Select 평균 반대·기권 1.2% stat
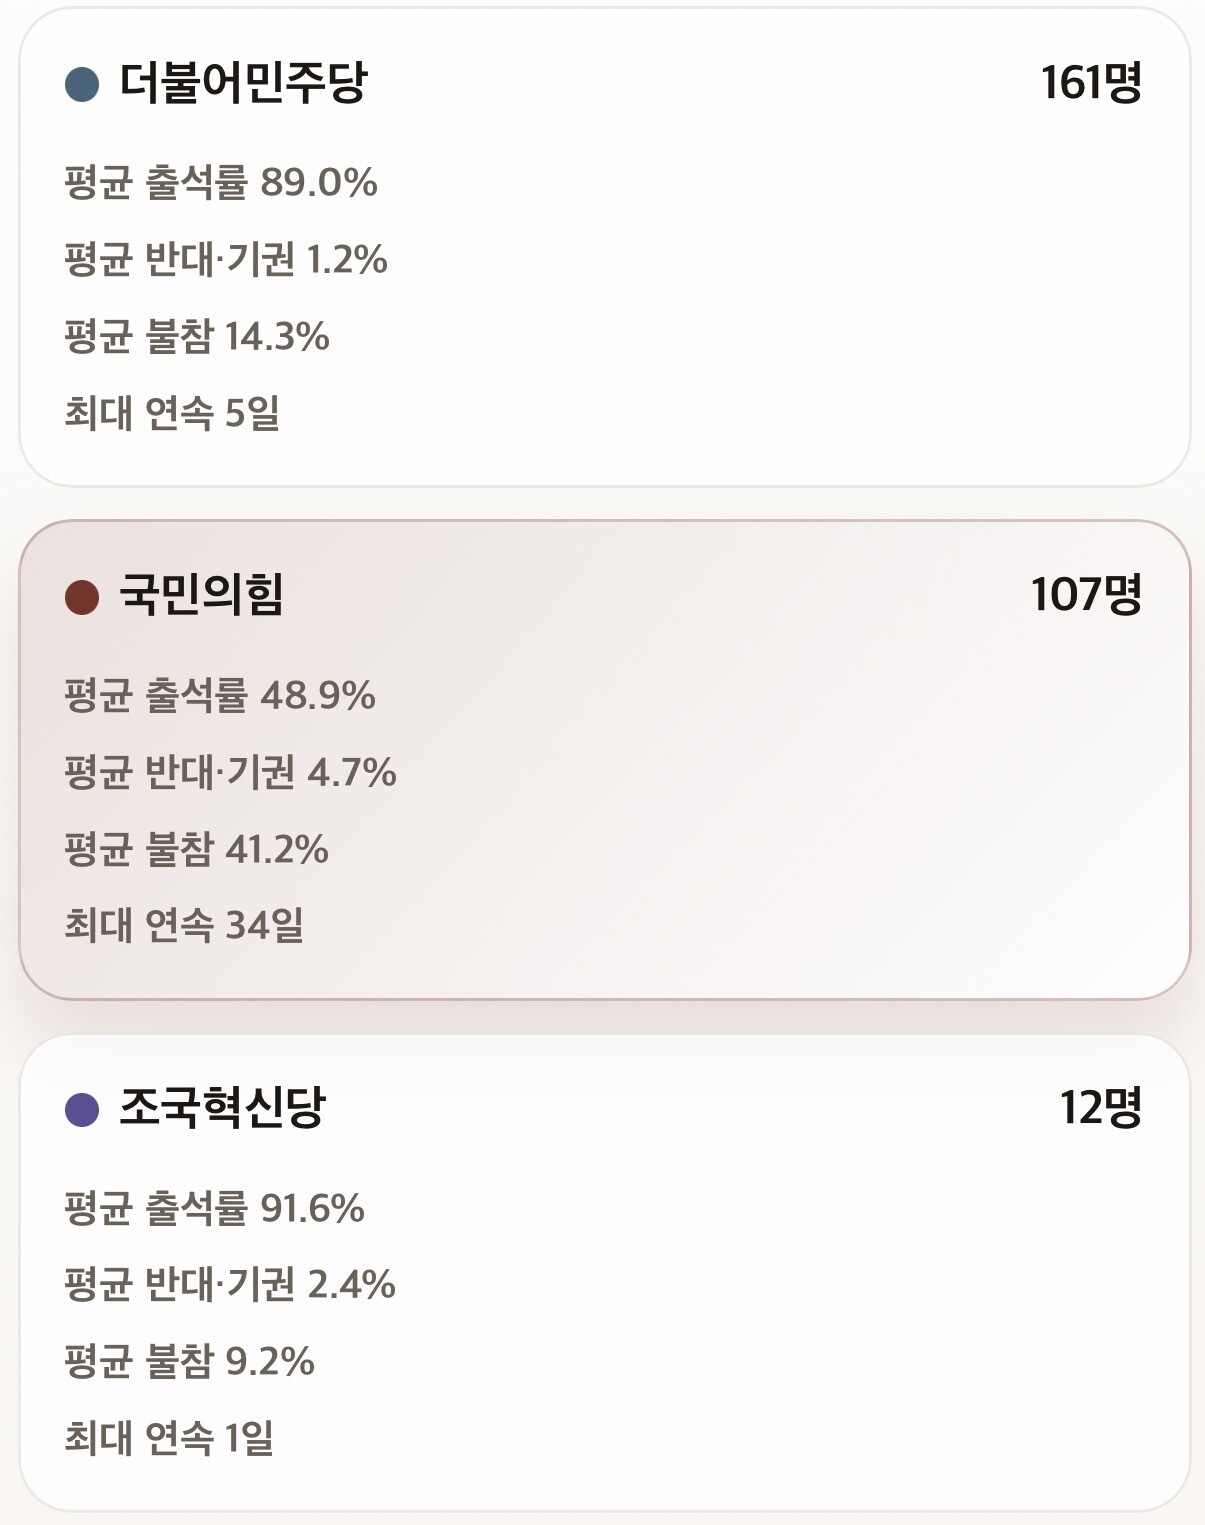Image resolution: width=1205 pixels, height=1525 pixels. 226,260
